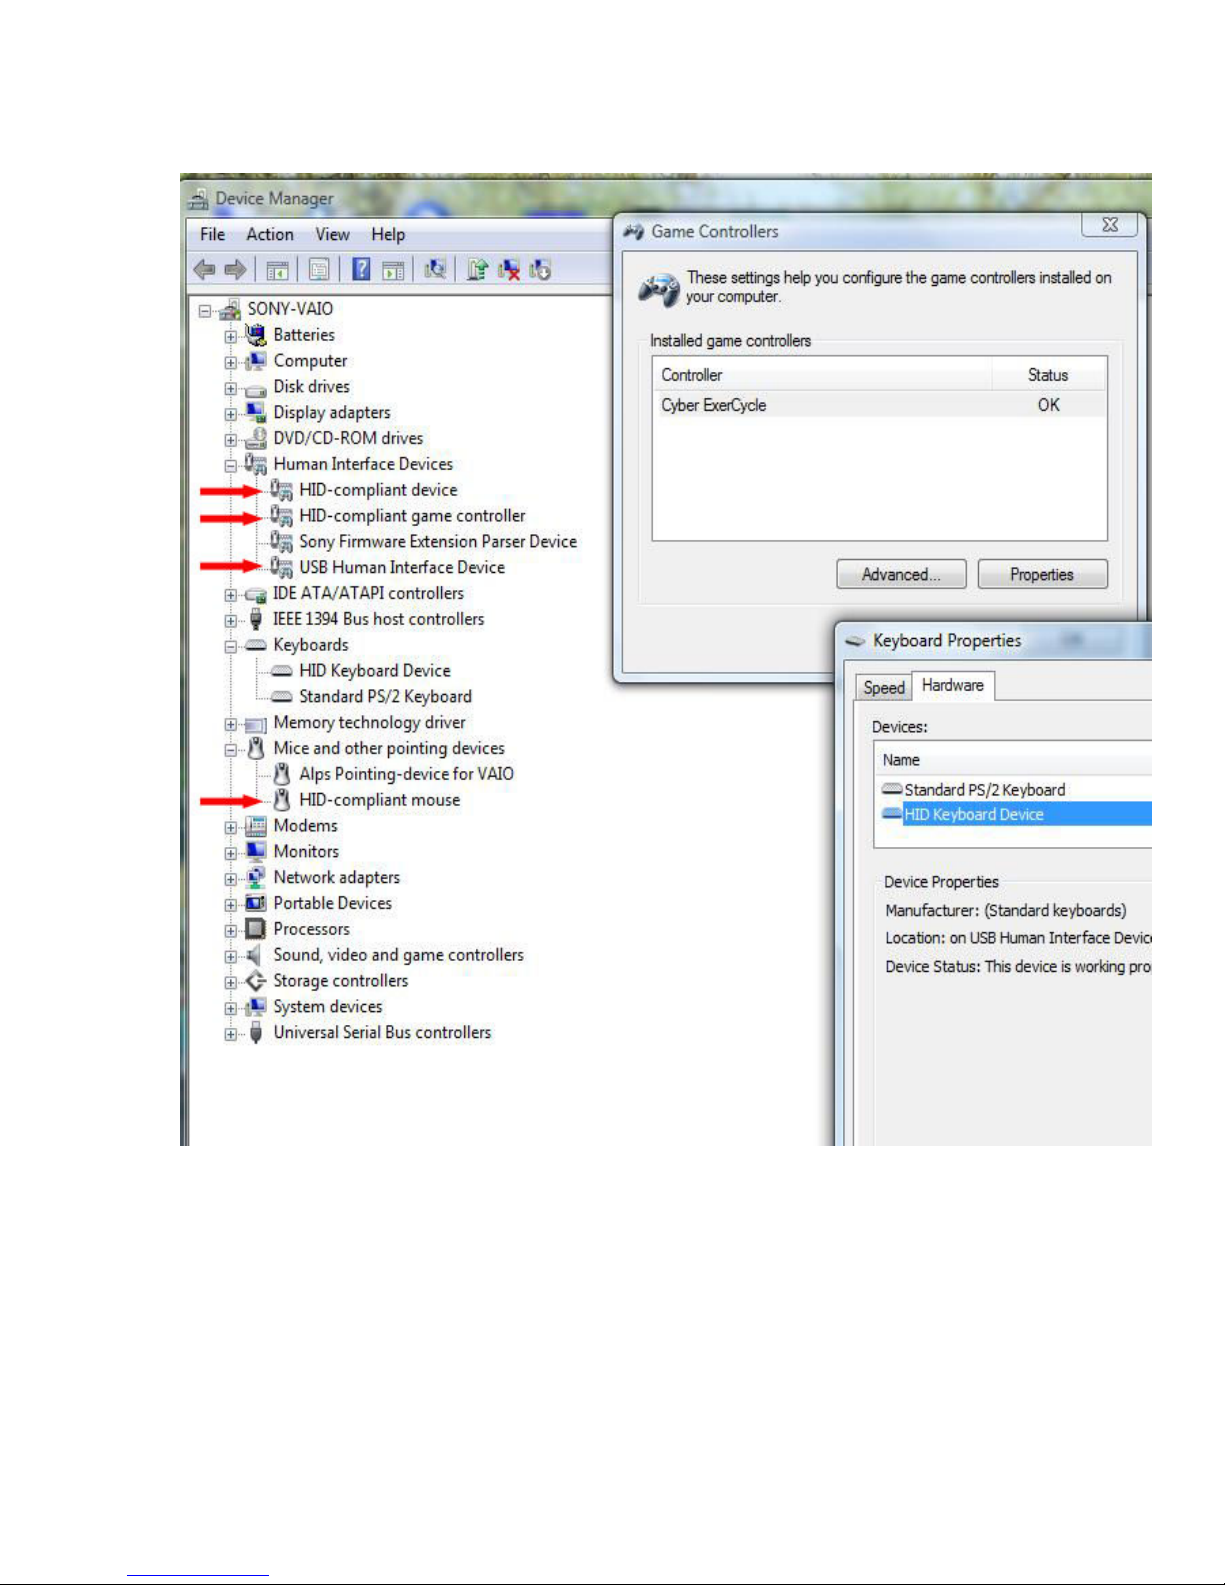Expand the Batteries tree node
The image size is (1225, 1585).
click(x=231, y=336)
